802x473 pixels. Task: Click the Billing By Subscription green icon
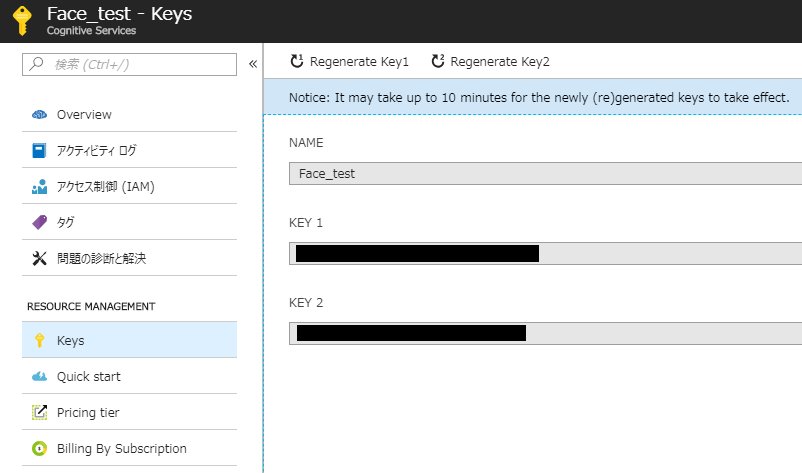(39, 448)
